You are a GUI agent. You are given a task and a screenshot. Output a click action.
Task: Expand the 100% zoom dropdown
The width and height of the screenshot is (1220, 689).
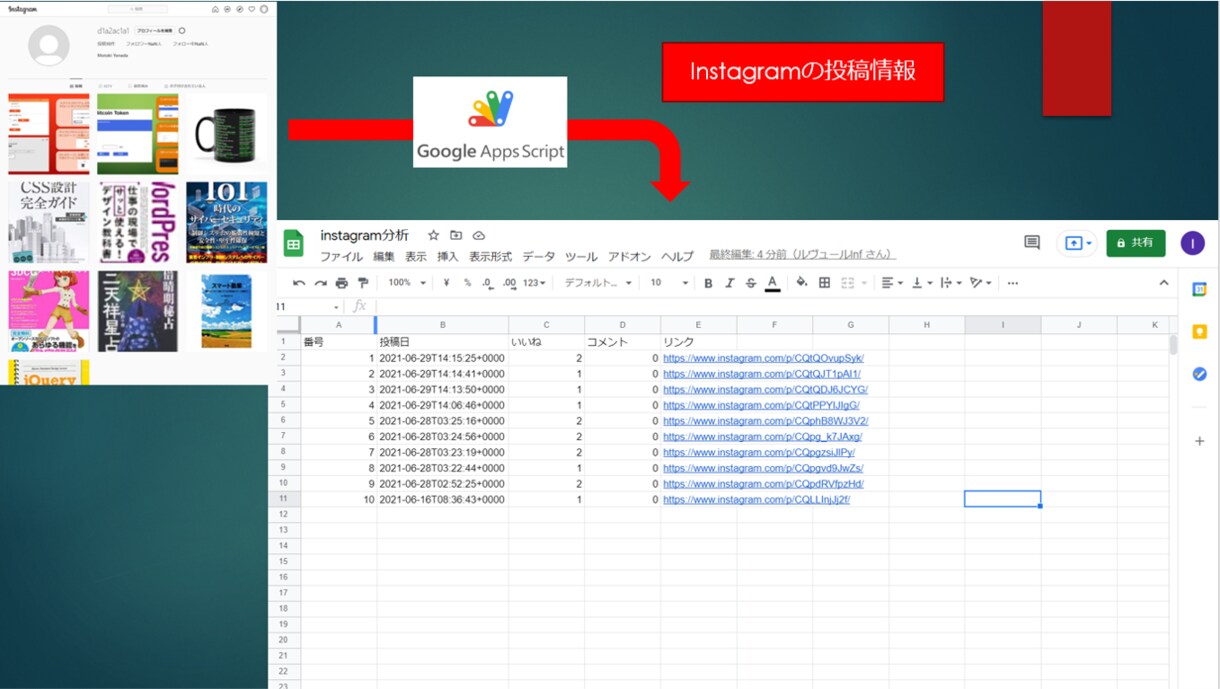point(407,283)
